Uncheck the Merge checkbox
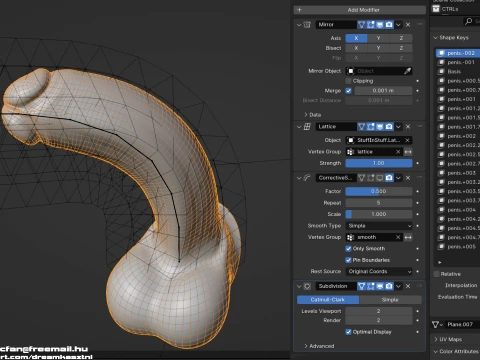This screenshot has width=480, height=360. click(349, 91)
